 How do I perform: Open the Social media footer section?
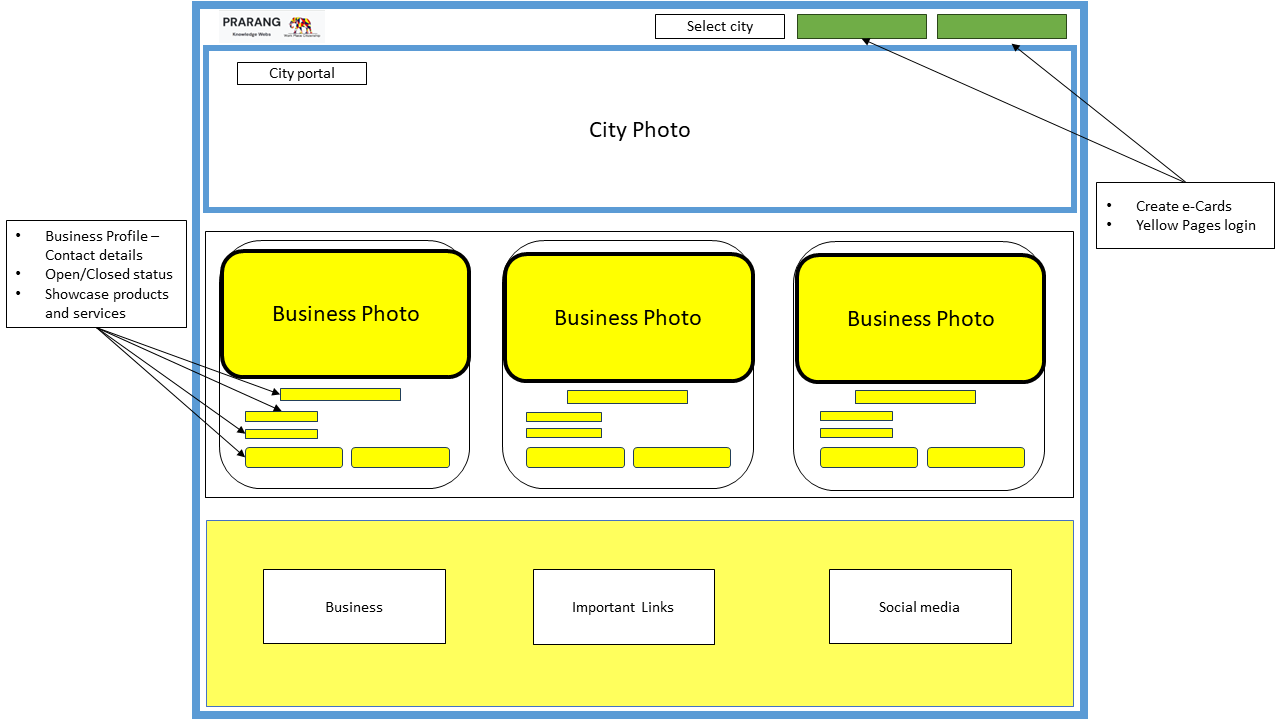[x=919, y=606]
